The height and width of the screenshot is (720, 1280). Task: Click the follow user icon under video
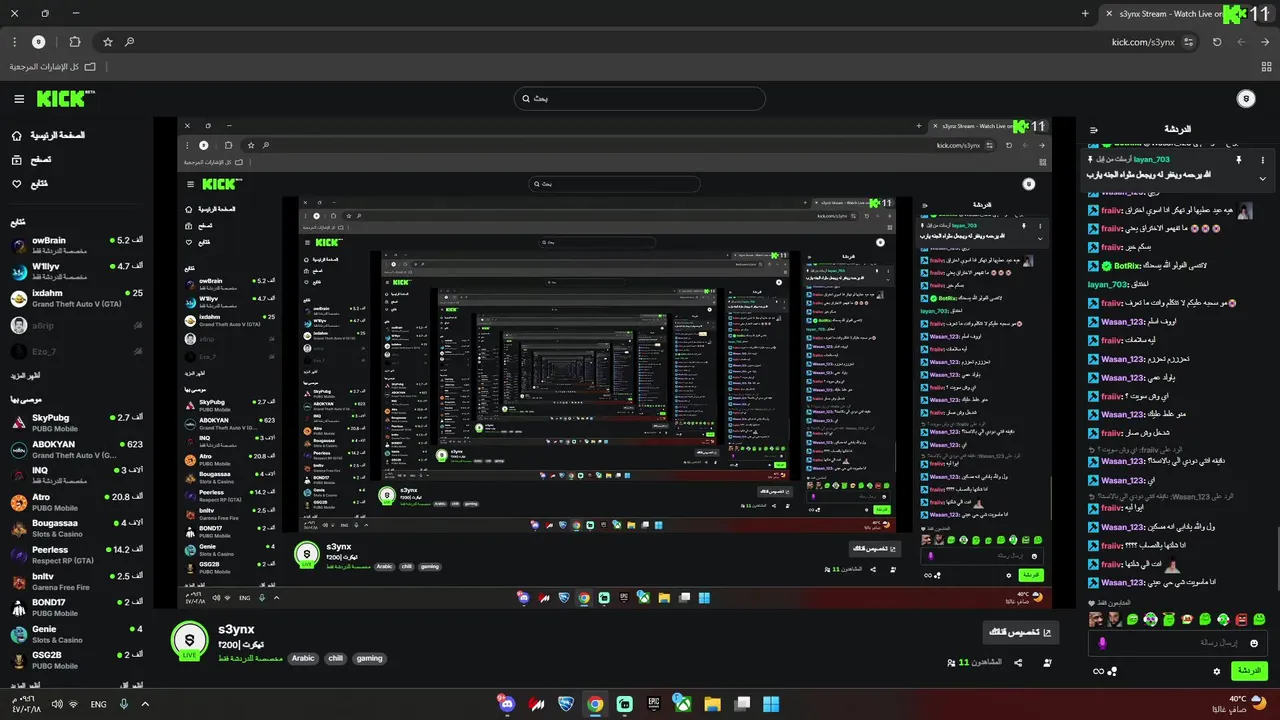tap(1047, 663)
